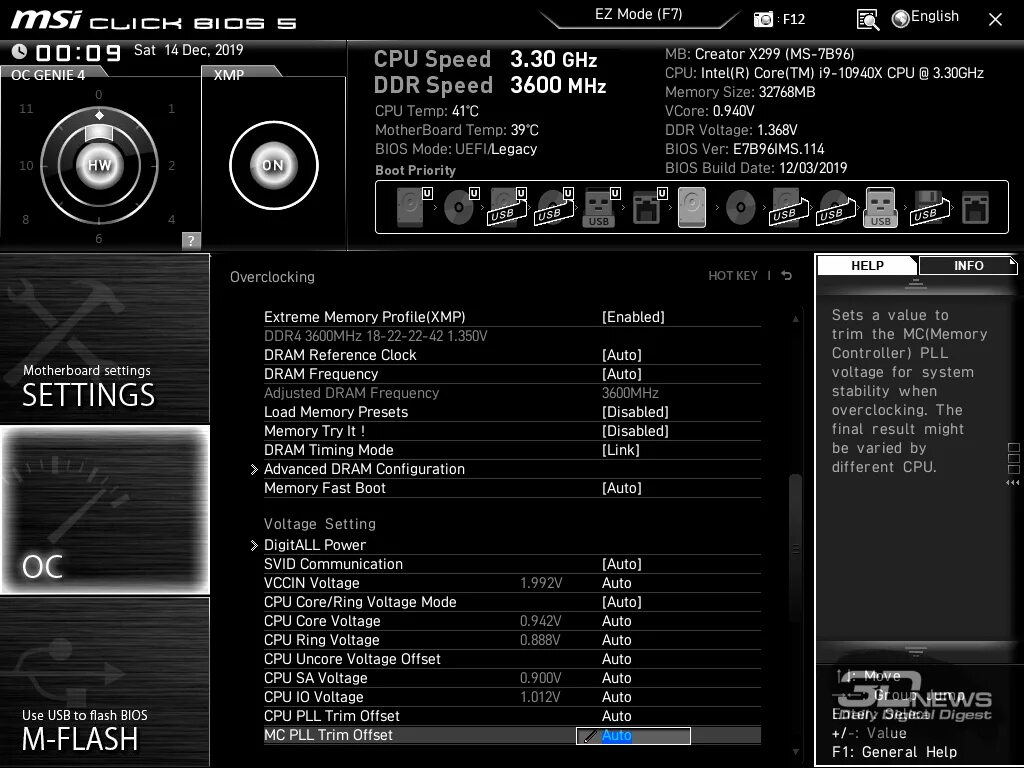The width and height of the screenshot is (1024, 768).
Task: Click the CPU PLL Trim Offset Auto value
Action: point(616,716)
